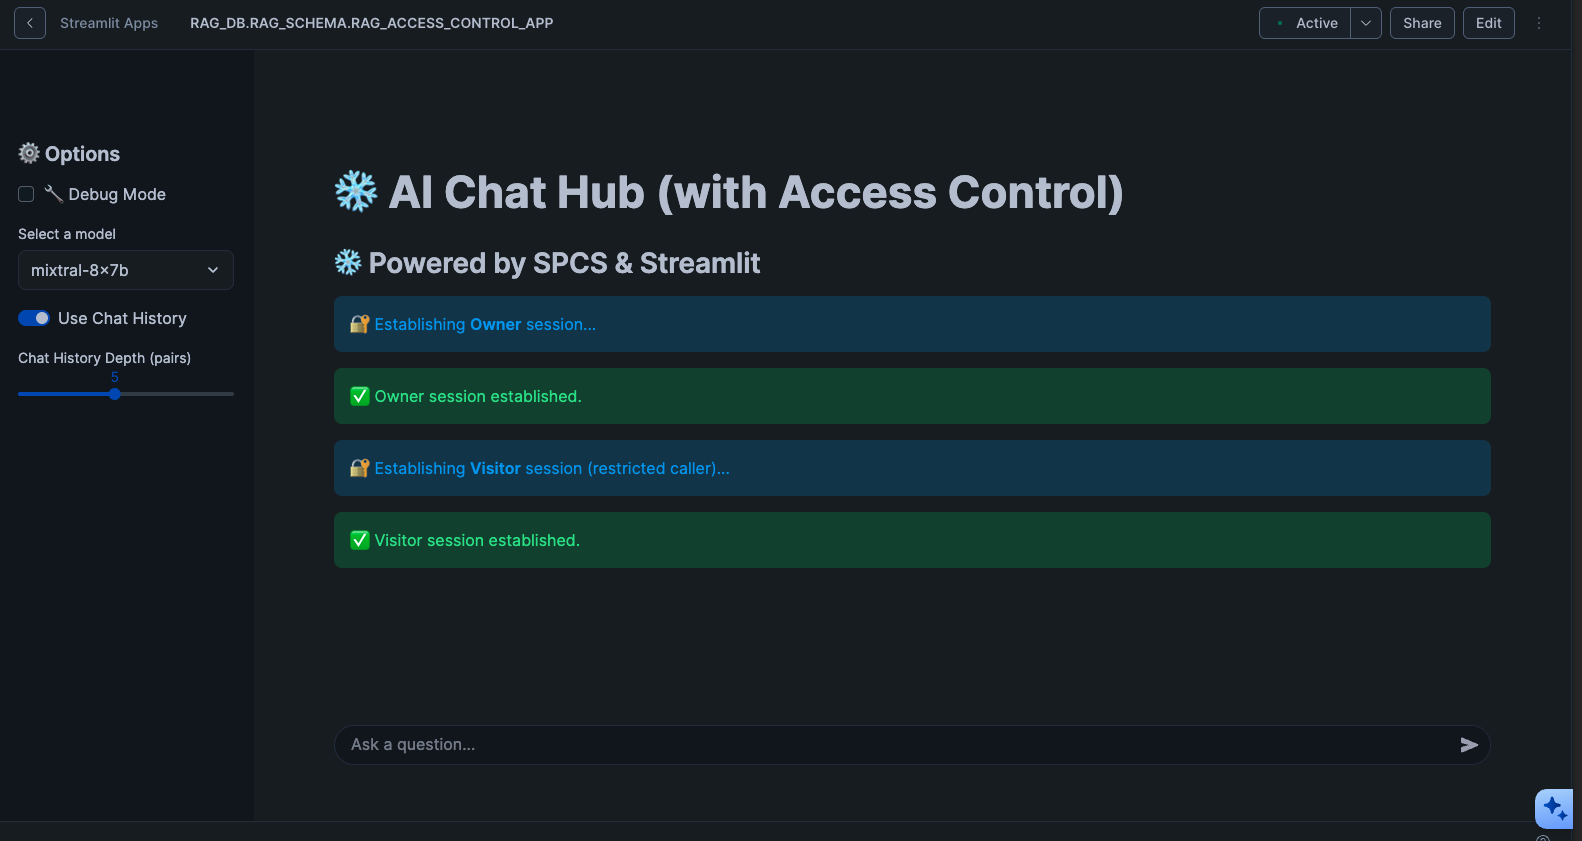Click the lock icon on the Owner session banner
This screenshot has width=1582, height=841.
(x=359, y=324)
